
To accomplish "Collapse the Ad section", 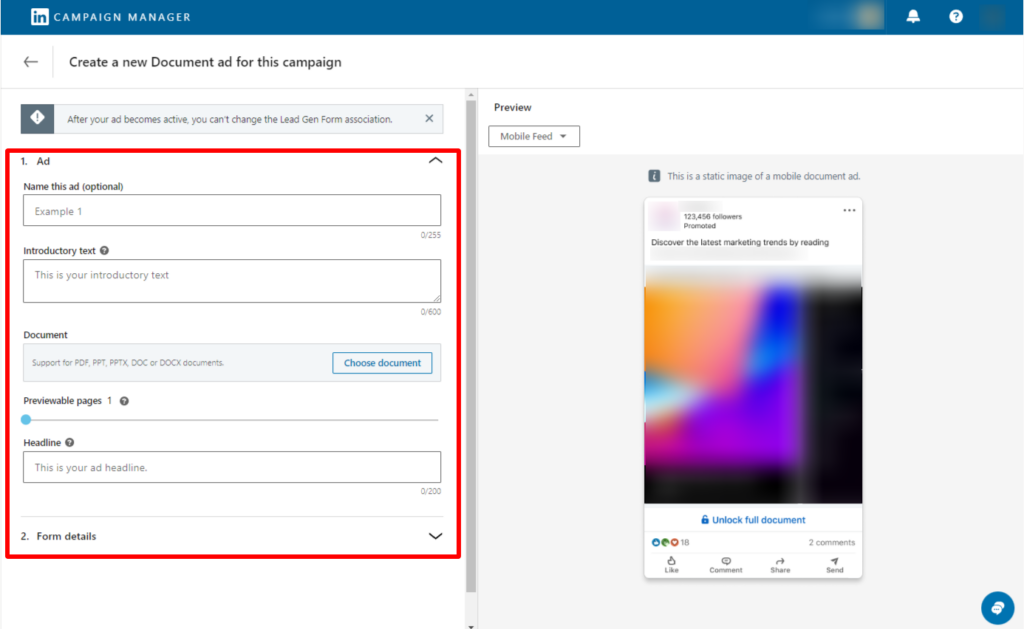I will pos(435,161).
